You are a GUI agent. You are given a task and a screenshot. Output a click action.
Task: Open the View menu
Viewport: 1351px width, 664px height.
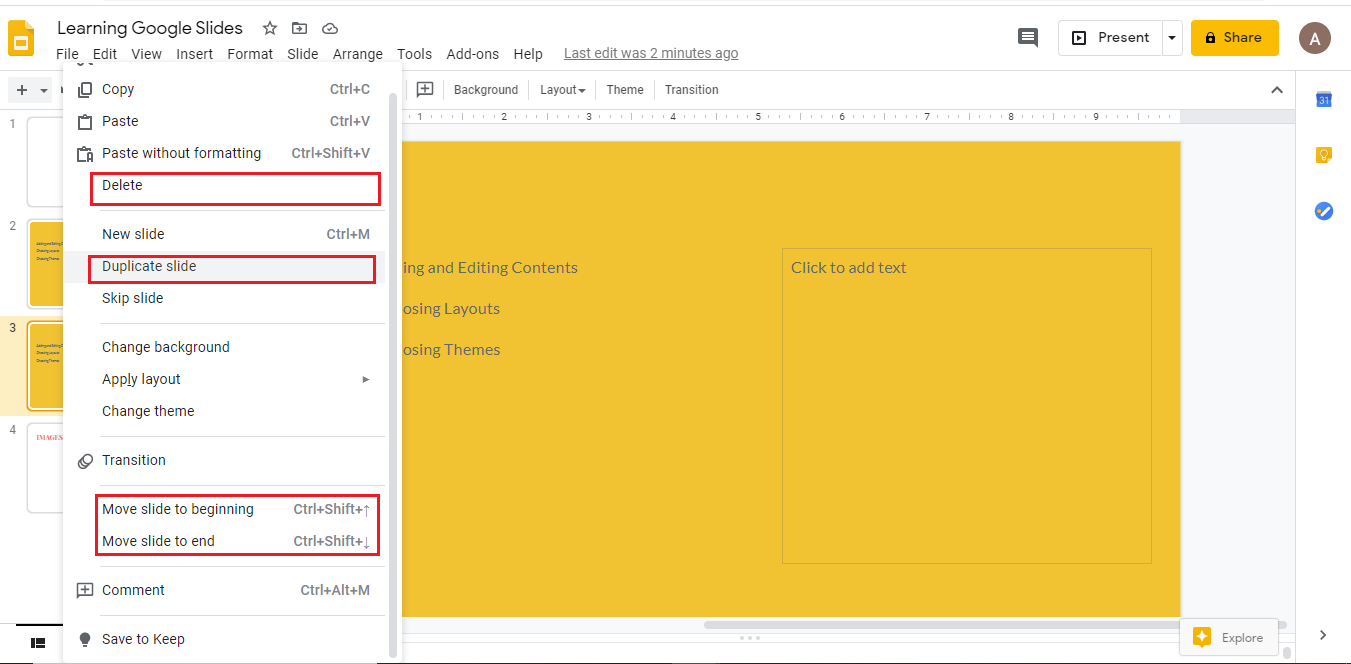pyautogui.click(x=146, y=54)
